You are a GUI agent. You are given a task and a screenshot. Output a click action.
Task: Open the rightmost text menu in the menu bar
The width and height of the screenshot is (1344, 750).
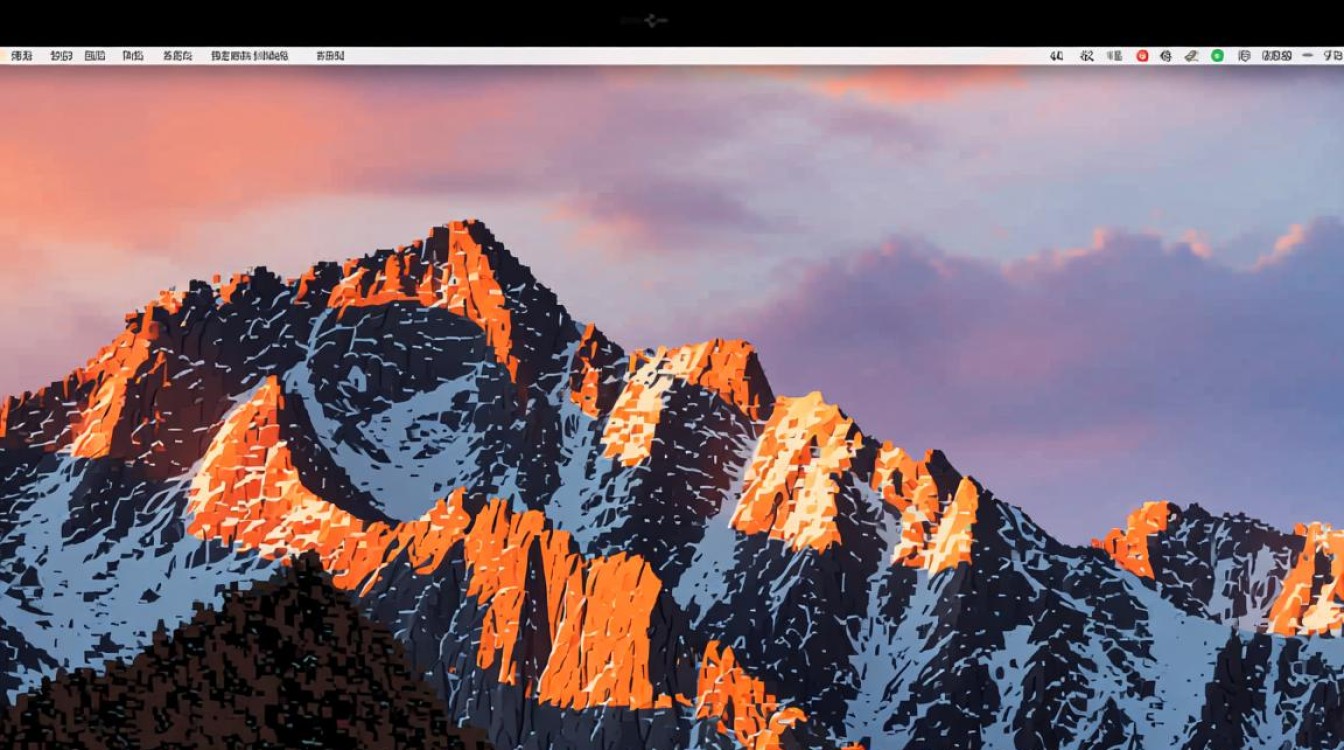pyautogui.click(x=331, y=56)
